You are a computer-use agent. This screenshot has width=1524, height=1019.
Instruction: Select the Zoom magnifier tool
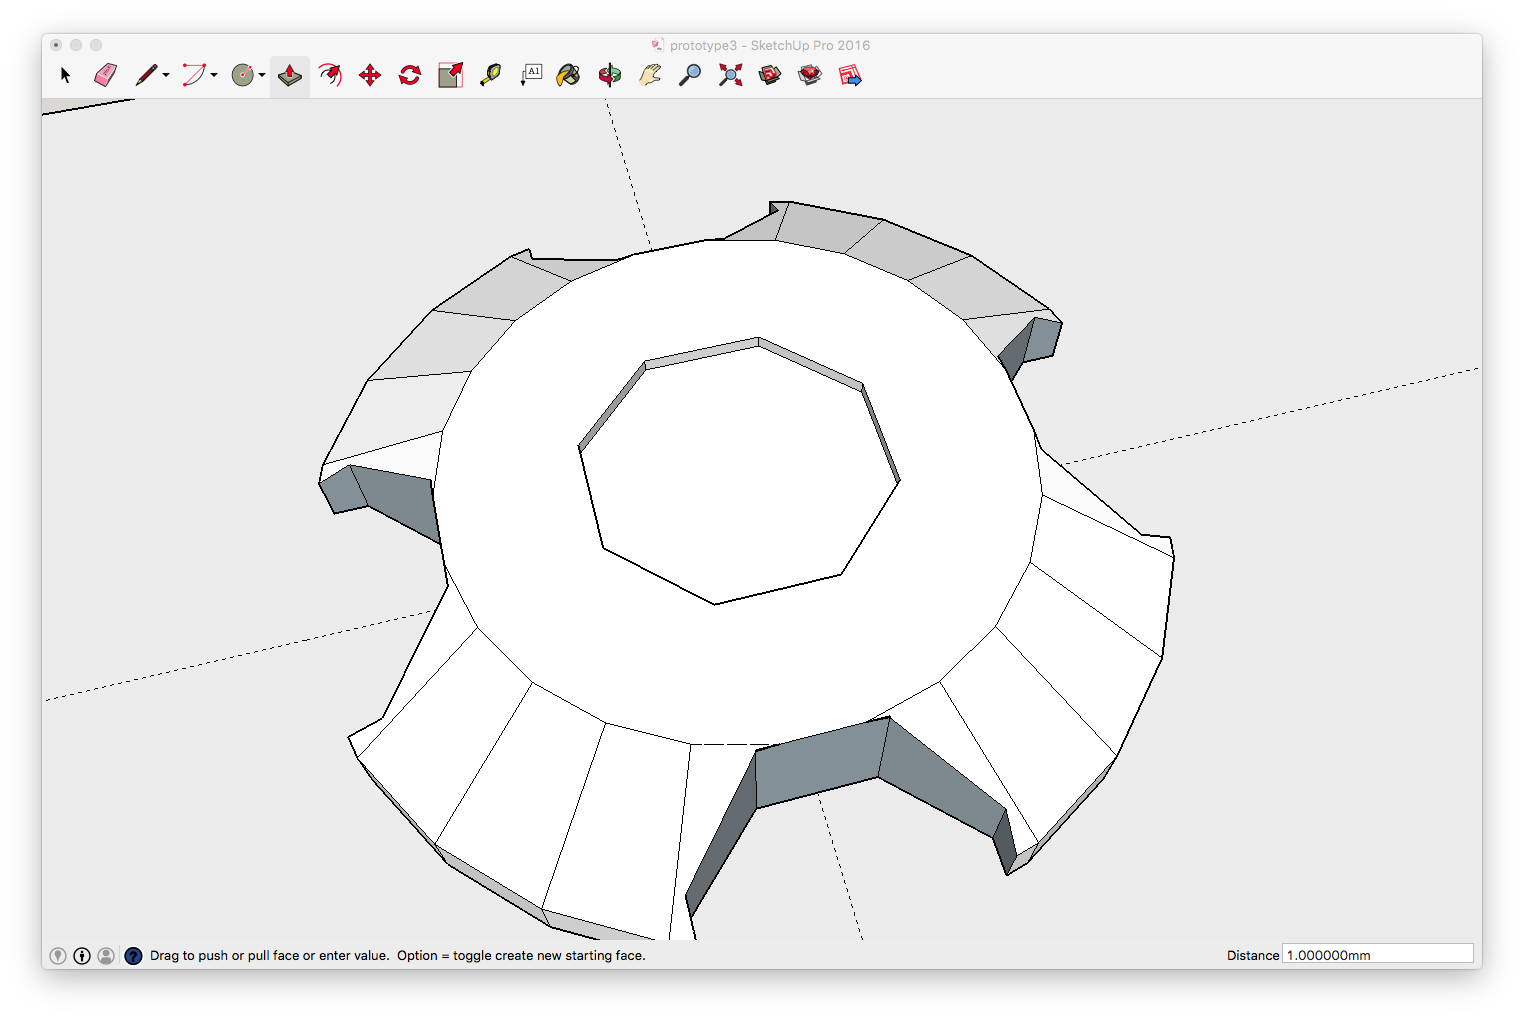click(x=690, y=75)
